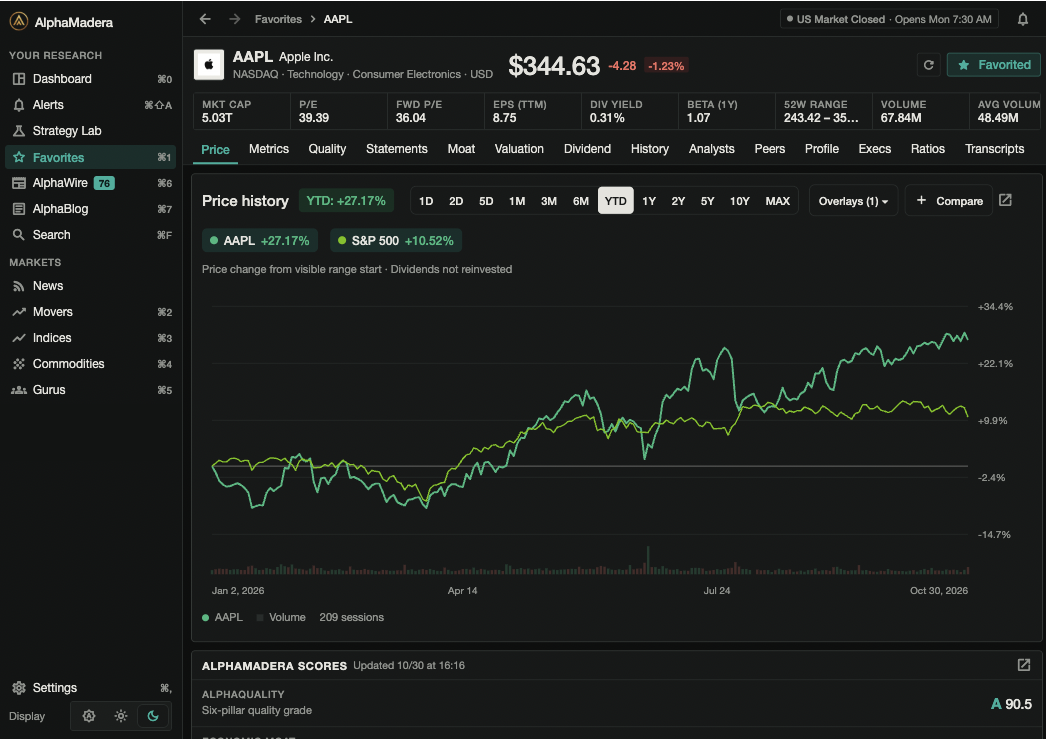
Task: Pop out the Price history chart
Action: click(x=1005, y=200)
